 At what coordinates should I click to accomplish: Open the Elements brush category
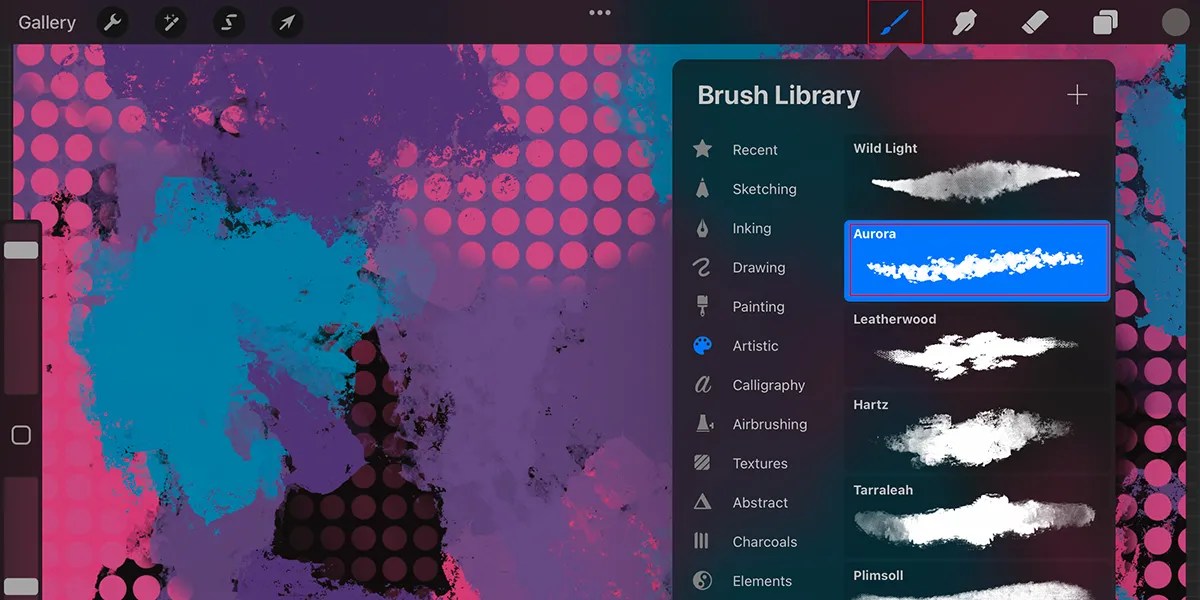[764, 580]
